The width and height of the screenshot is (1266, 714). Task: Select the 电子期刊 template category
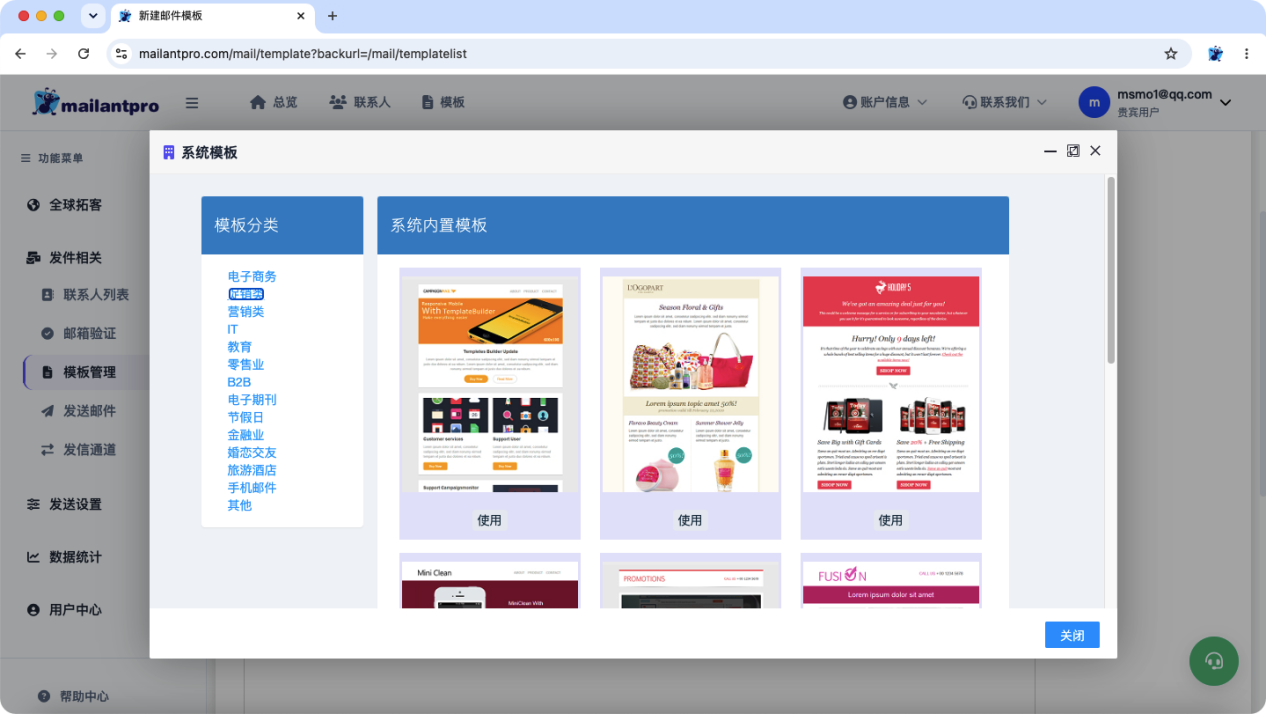click(252, 400)
